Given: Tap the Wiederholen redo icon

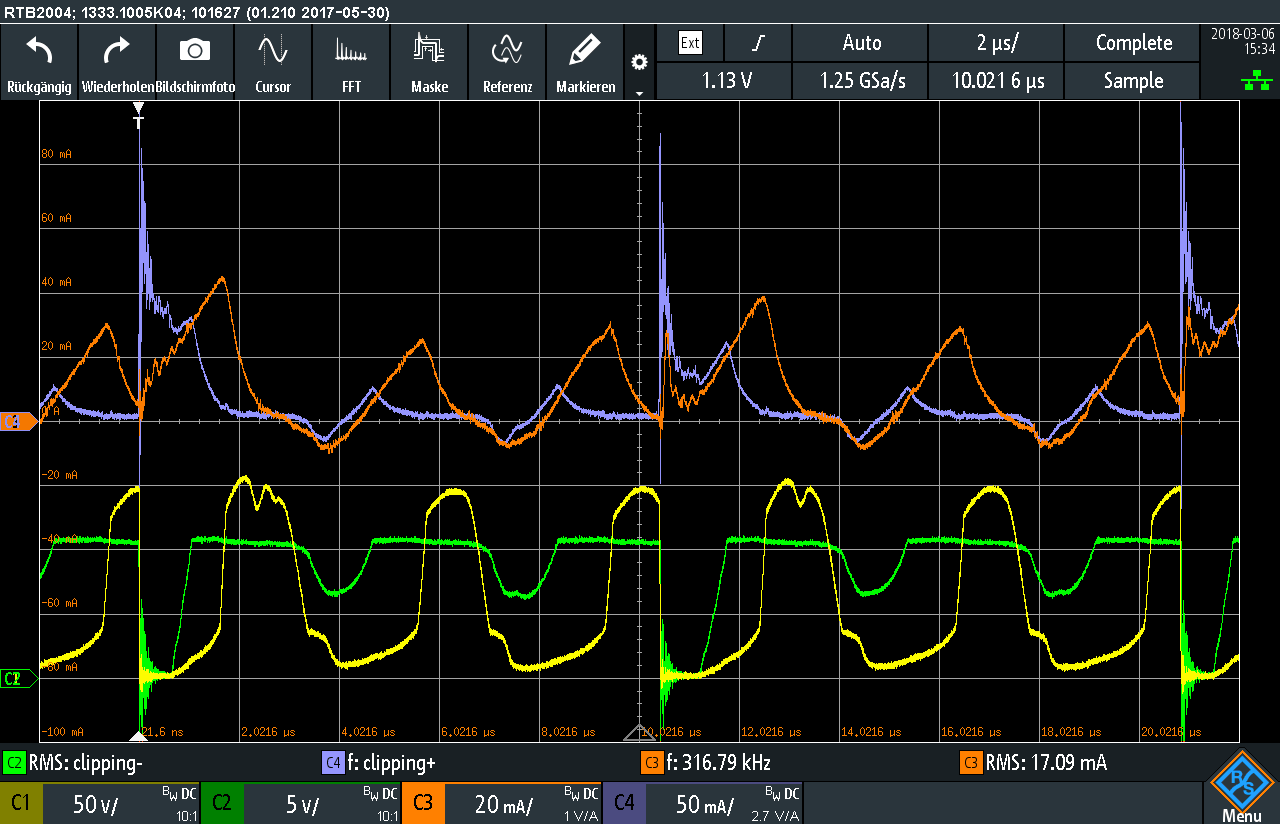Looking at the screenshot, I should coord(117,62).
